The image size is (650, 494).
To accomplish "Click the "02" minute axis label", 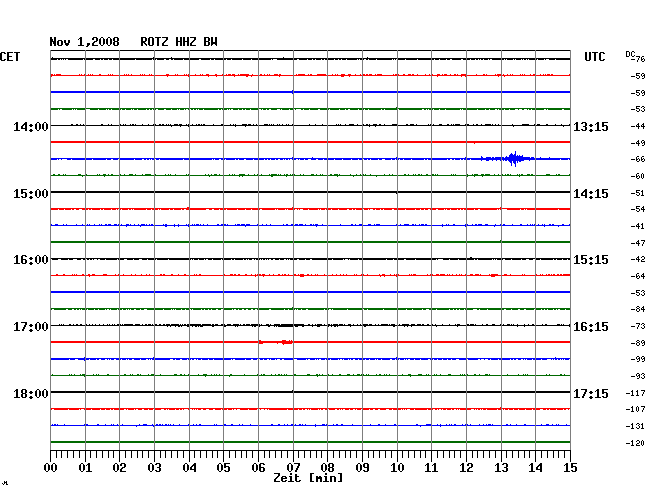I will coord(119,468).
